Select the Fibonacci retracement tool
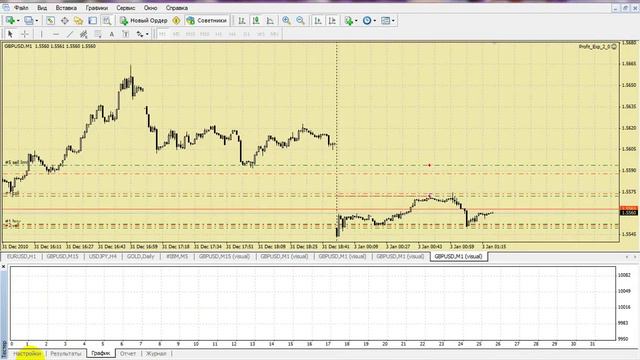Image resolution: width=640 pixels, height=360 pixels. click(98, 34)
